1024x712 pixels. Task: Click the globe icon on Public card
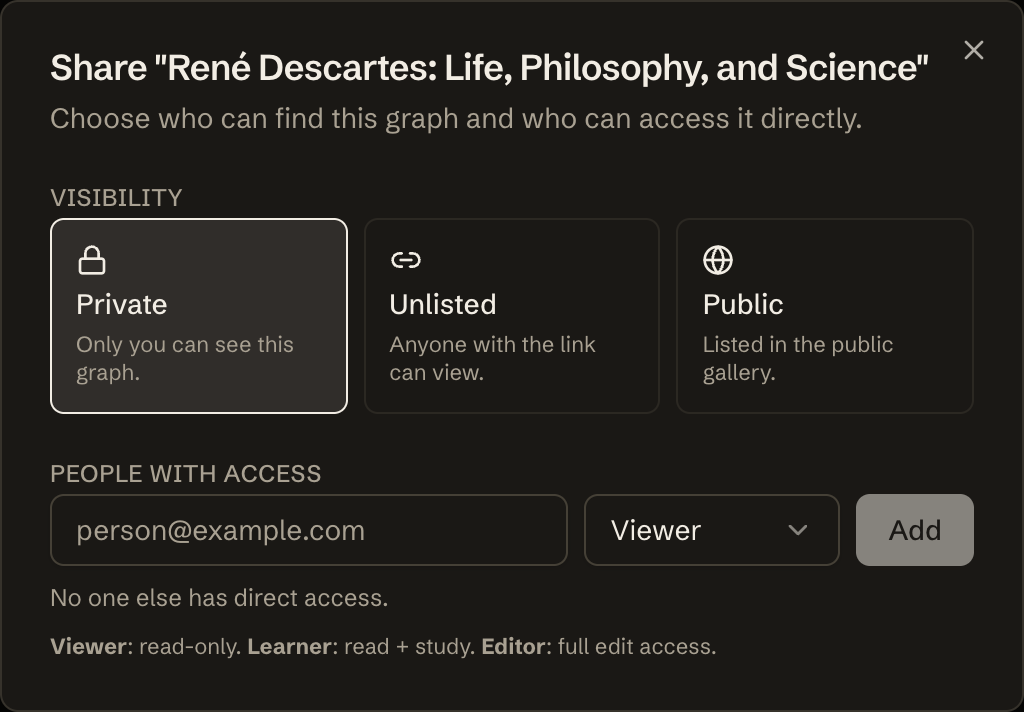[718, 260]
